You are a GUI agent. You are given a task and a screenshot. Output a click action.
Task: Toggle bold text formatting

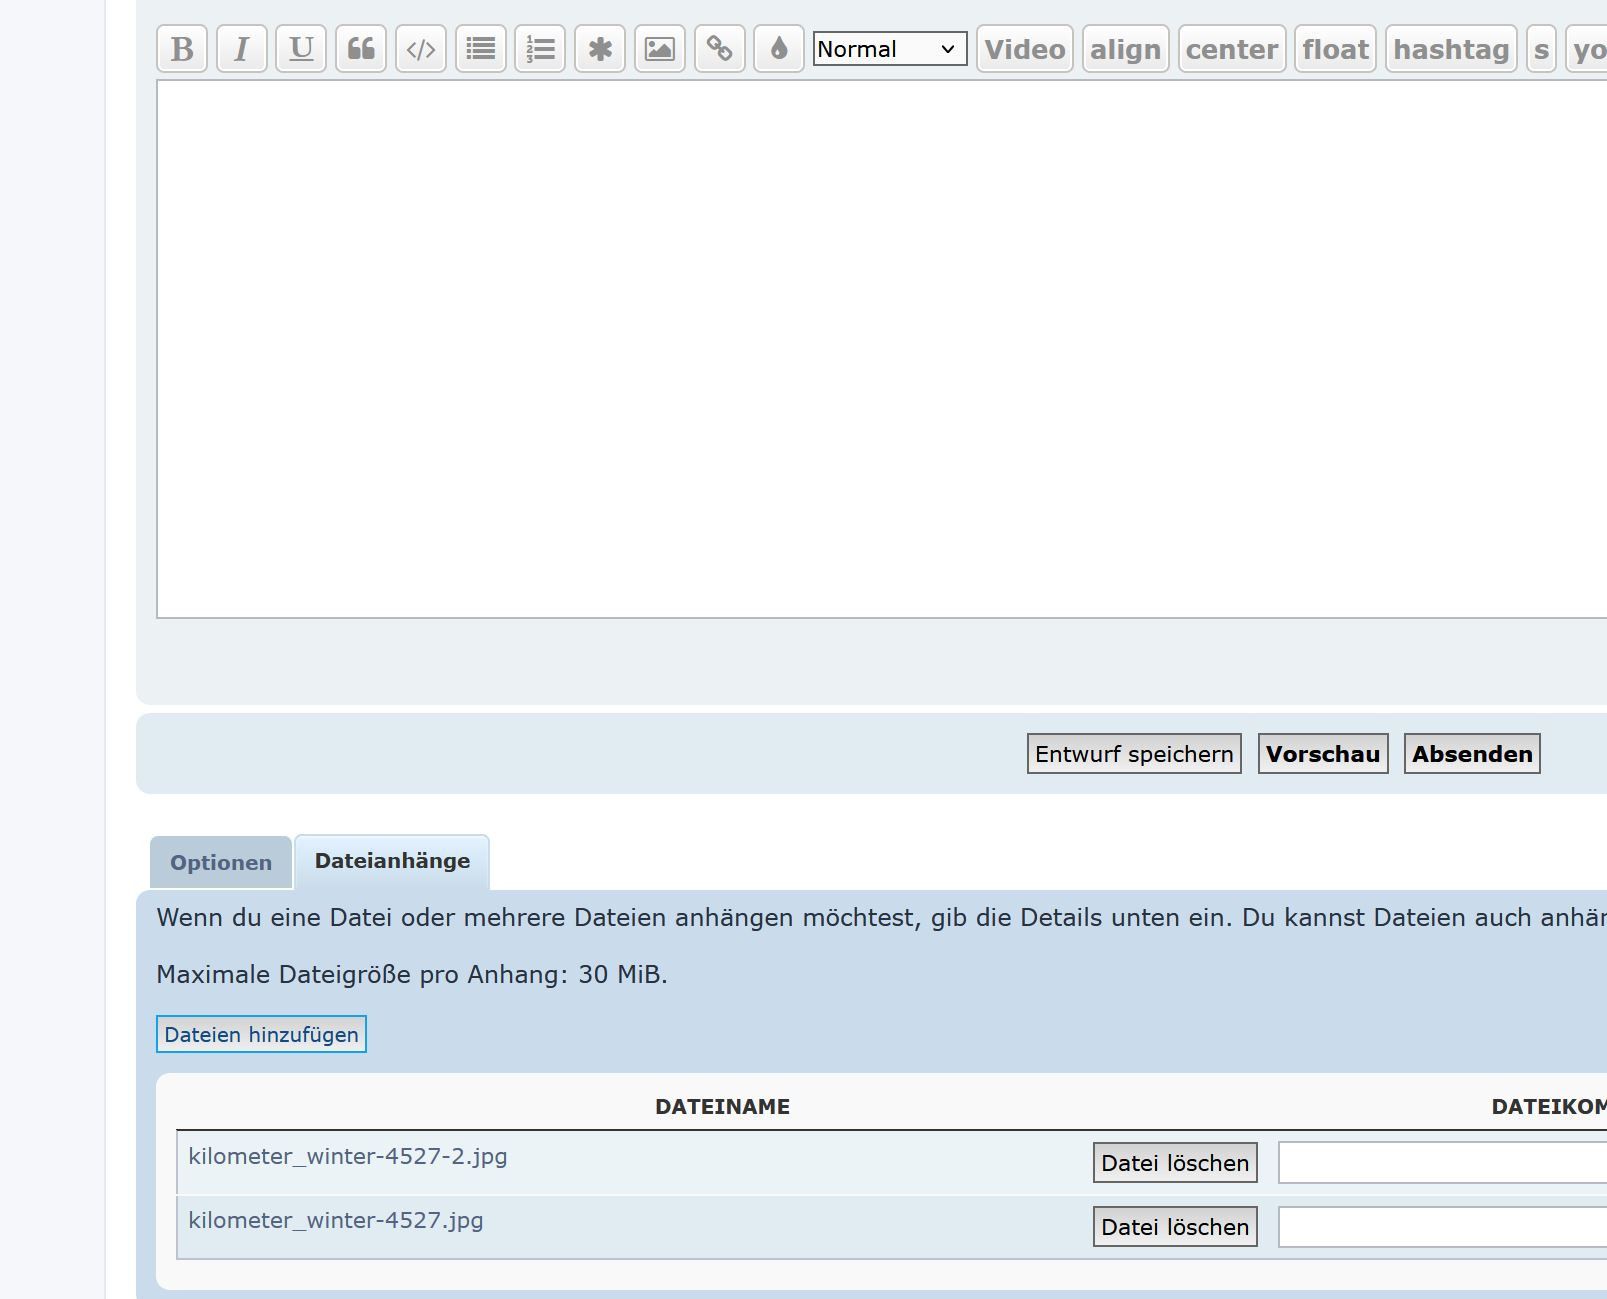coord(182,49)
